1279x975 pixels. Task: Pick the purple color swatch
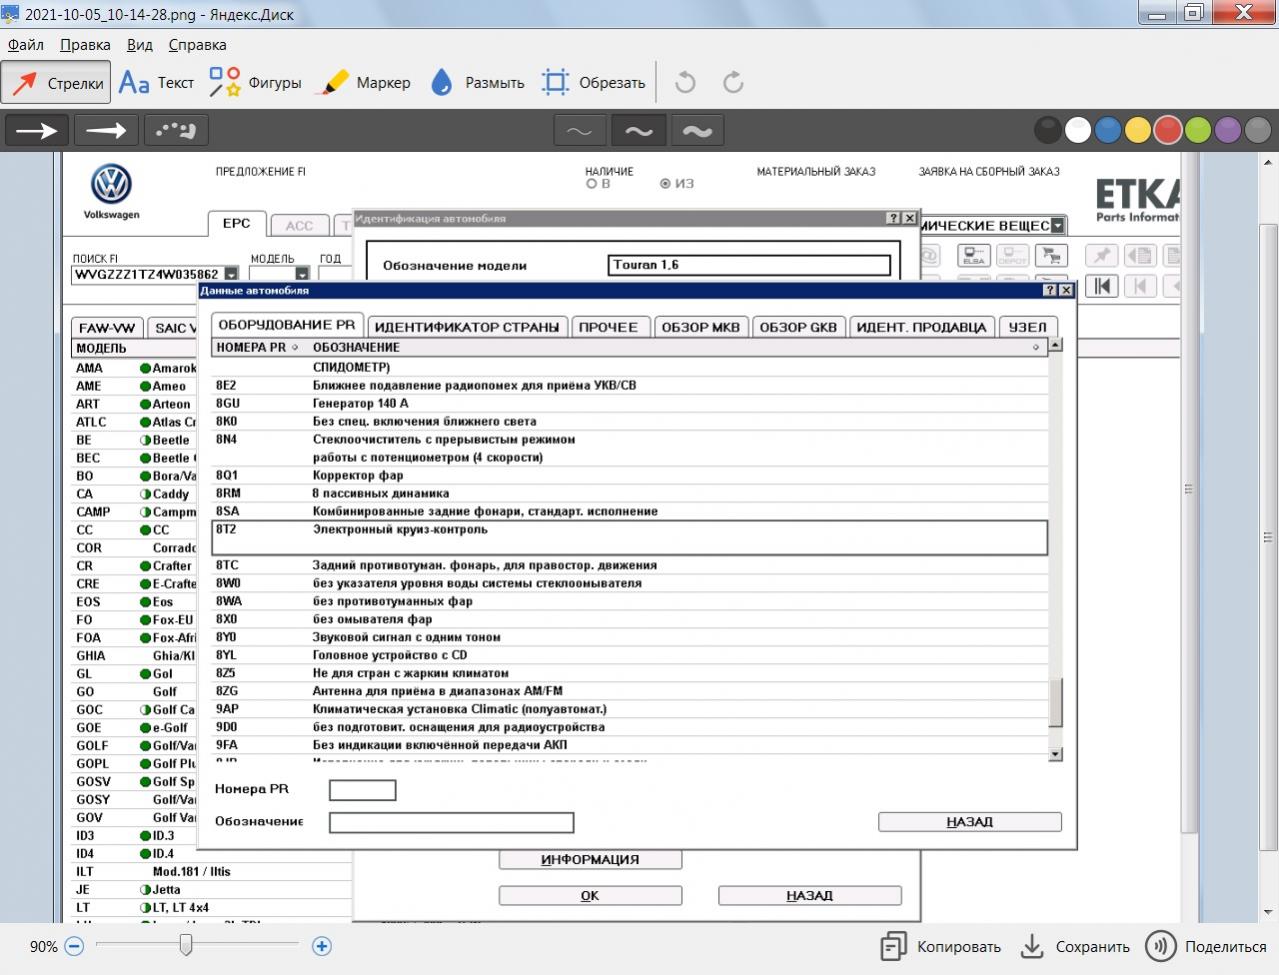pyautogui.click(x=1228, y=130)
